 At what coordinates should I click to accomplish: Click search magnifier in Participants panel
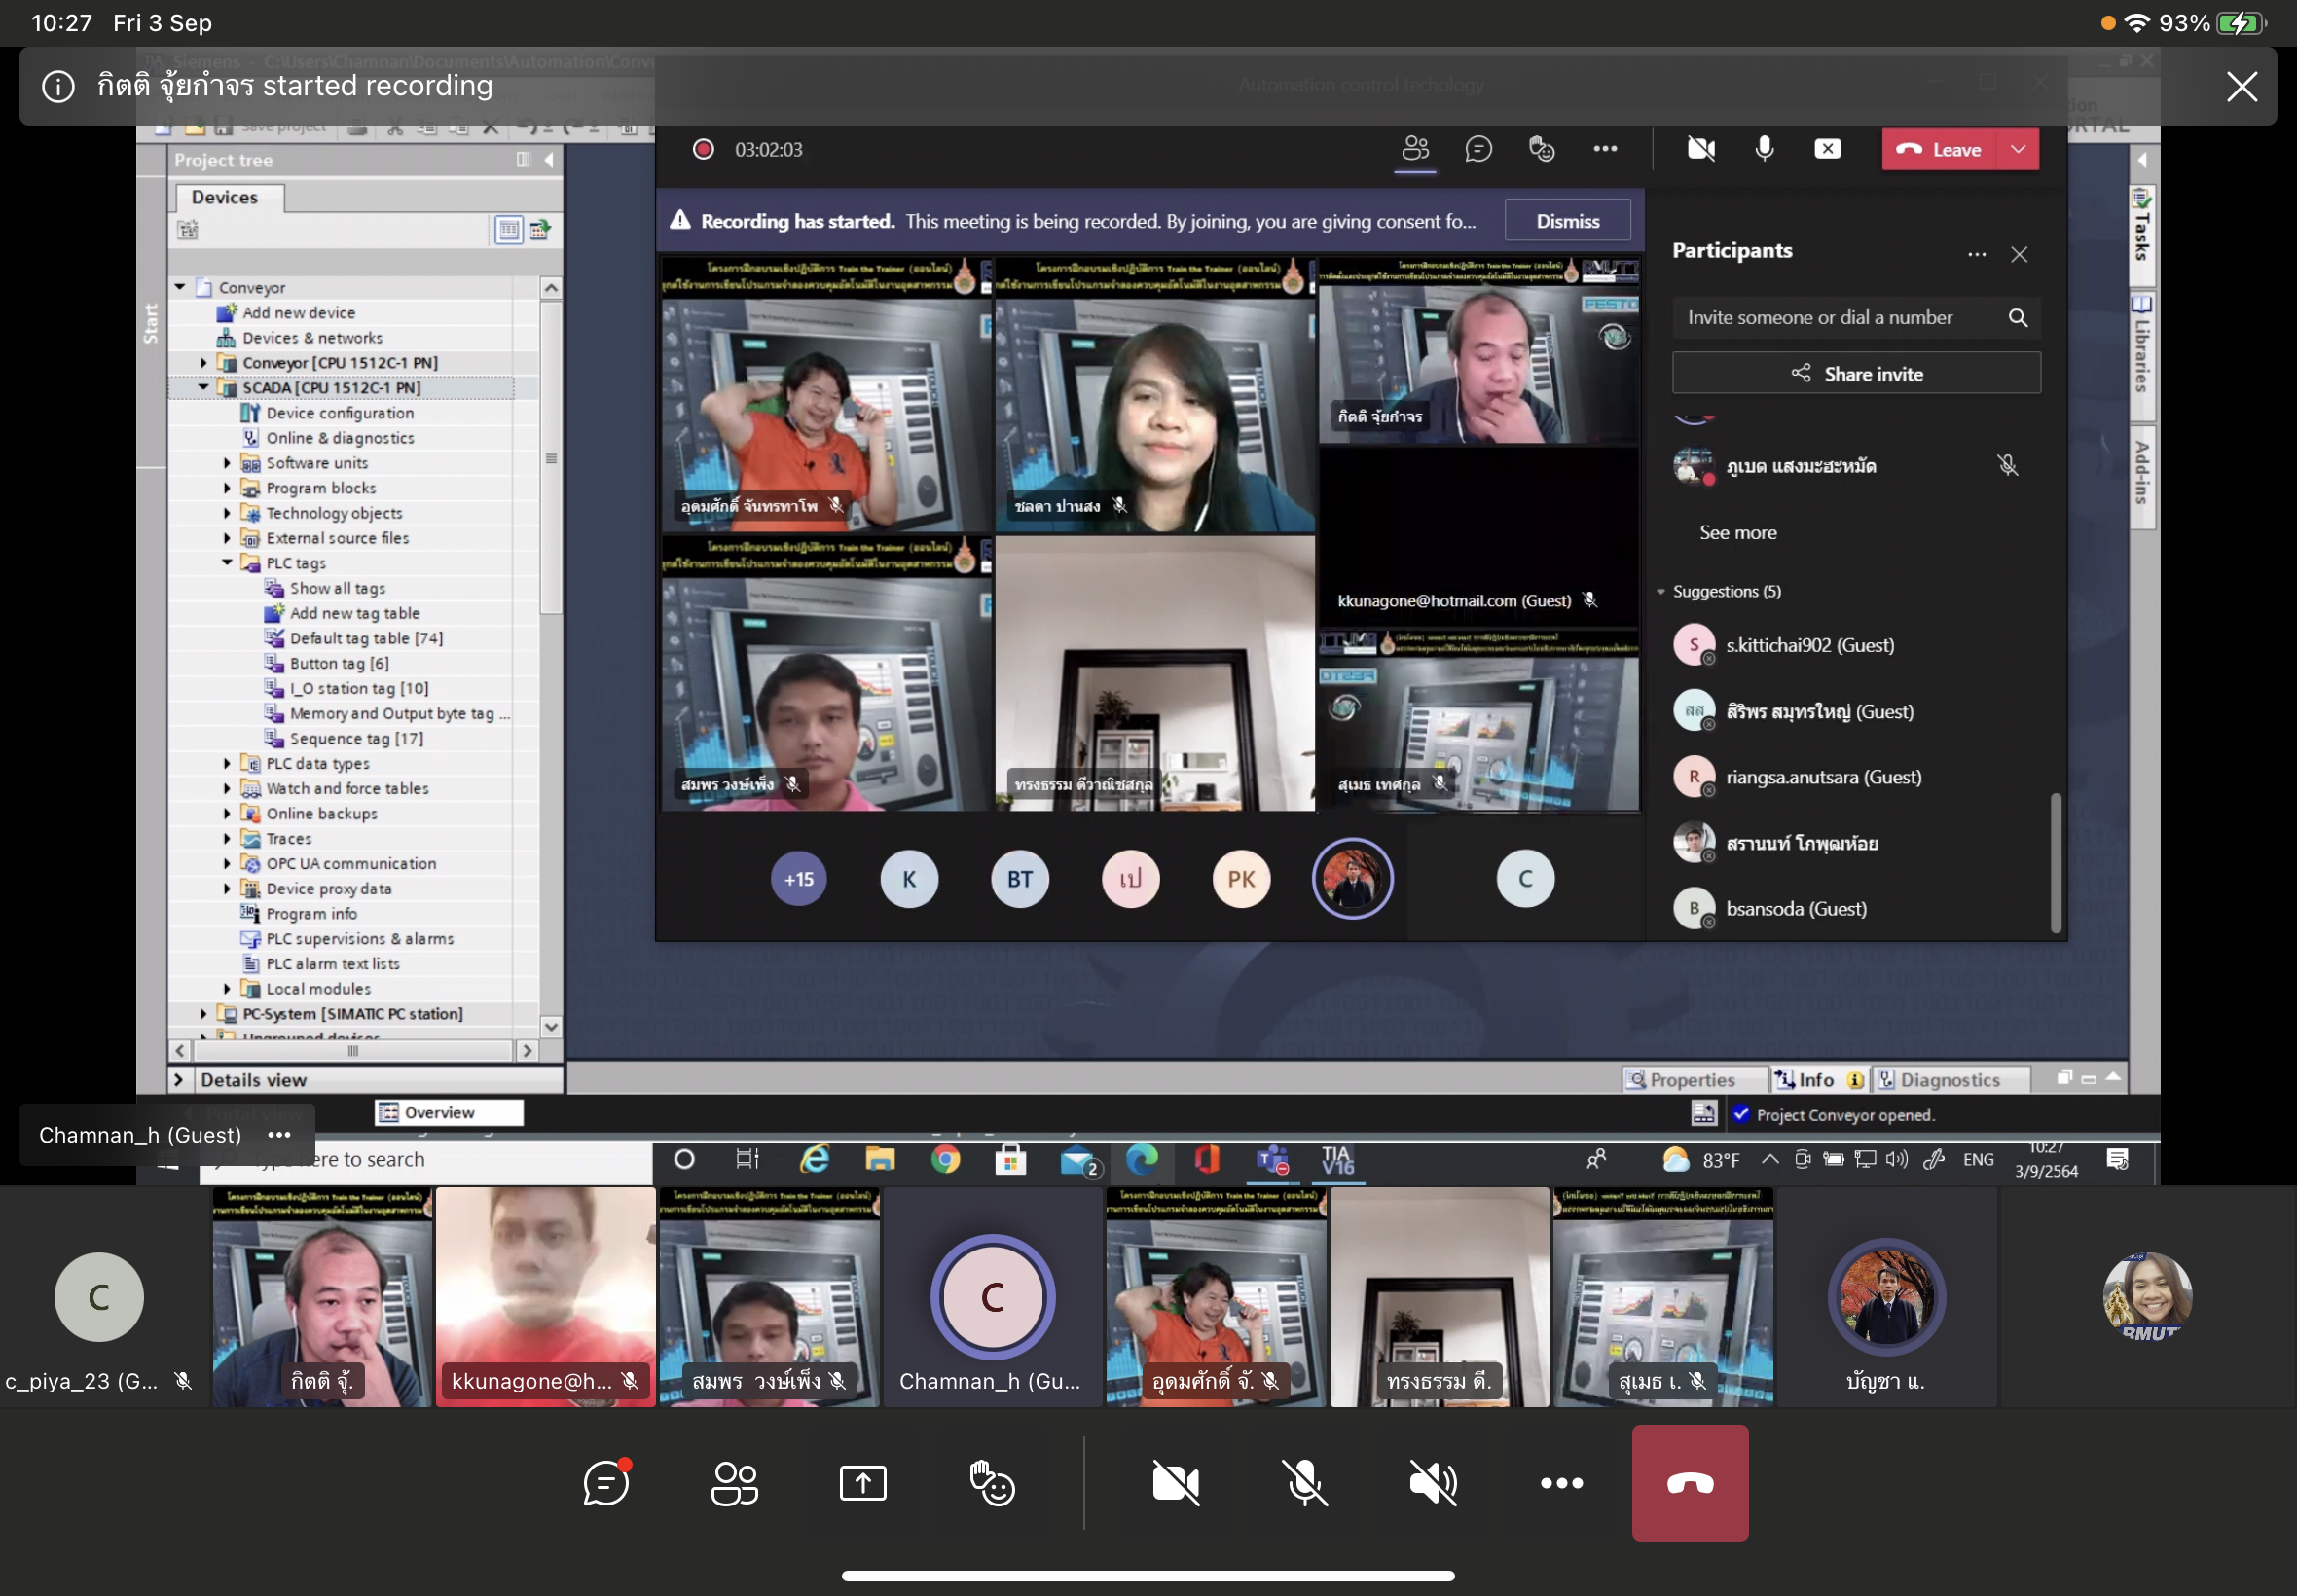(x=2018, y=317)
